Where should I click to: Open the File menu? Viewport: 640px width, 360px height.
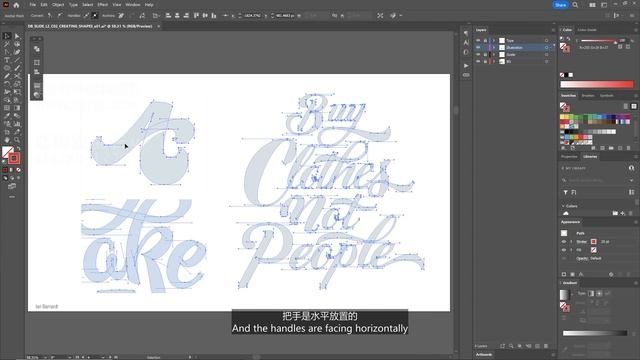click(32, 5)
